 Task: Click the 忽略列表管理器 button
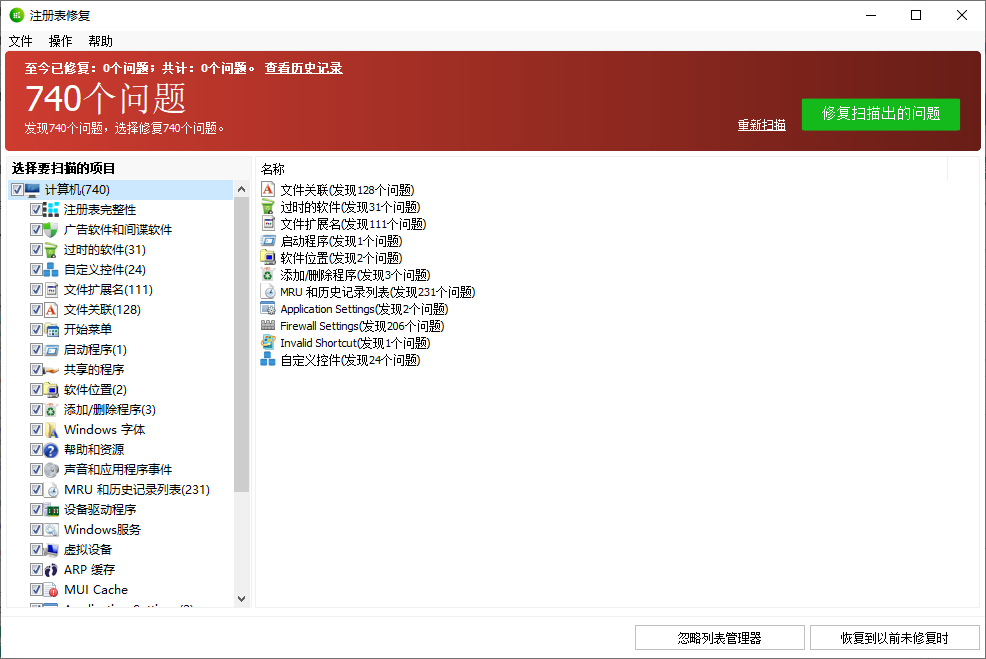coord(719,637)
